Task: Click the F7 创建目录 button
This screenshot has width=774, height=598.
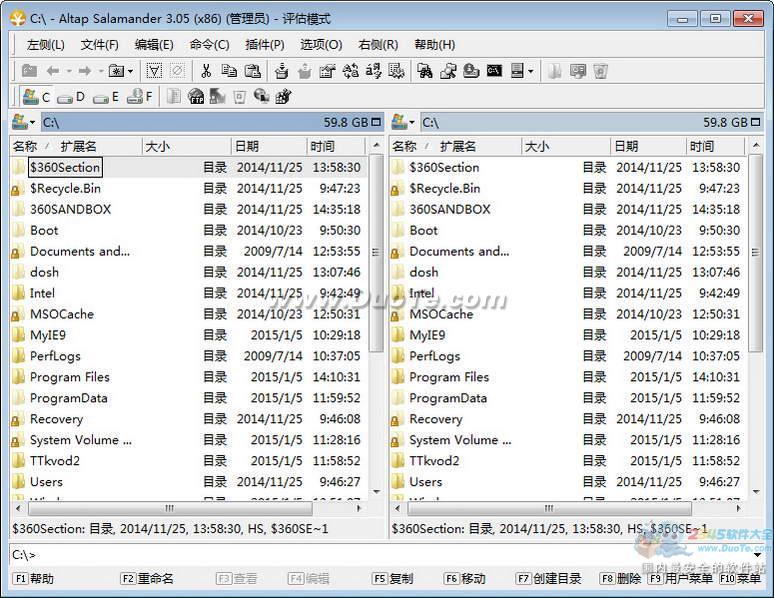Action: pyautogui.click(x=548, y=578)
